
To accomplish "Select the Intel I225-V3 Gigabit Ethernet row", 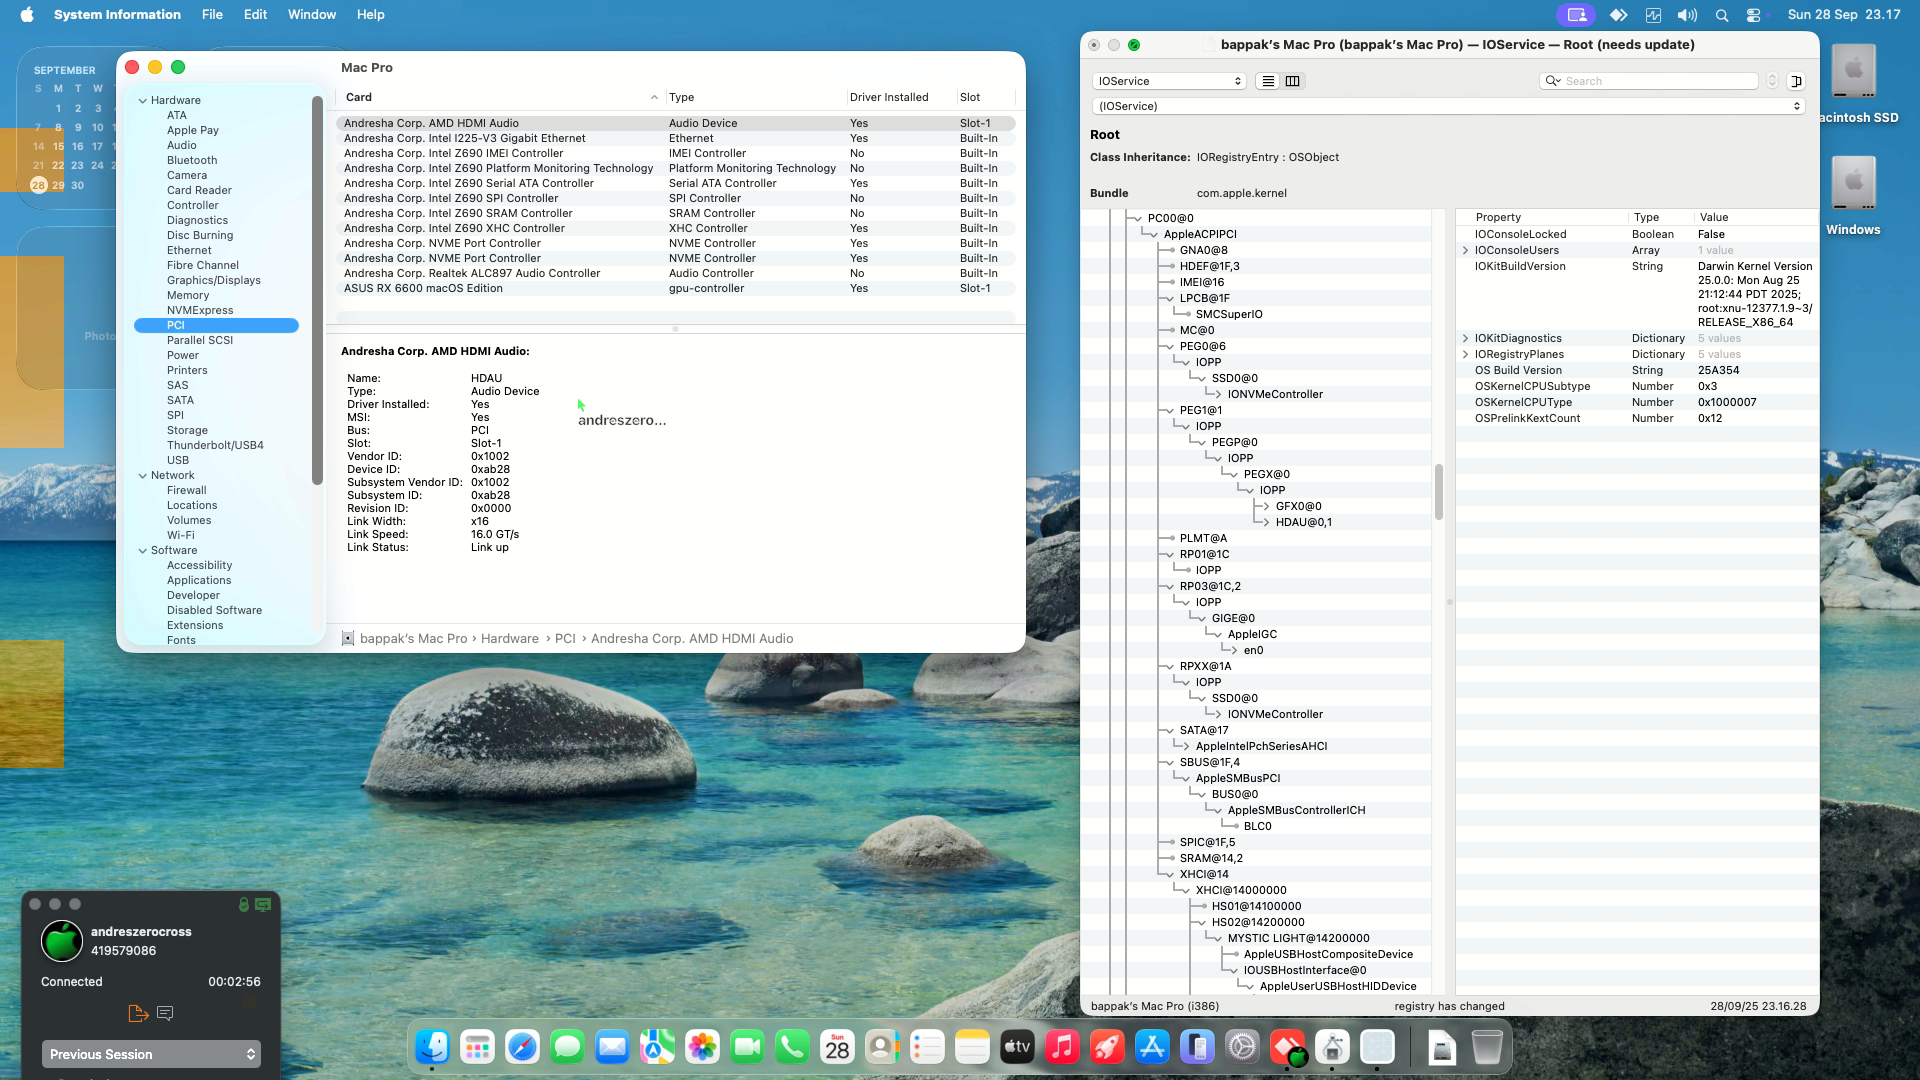I will 676,138.
